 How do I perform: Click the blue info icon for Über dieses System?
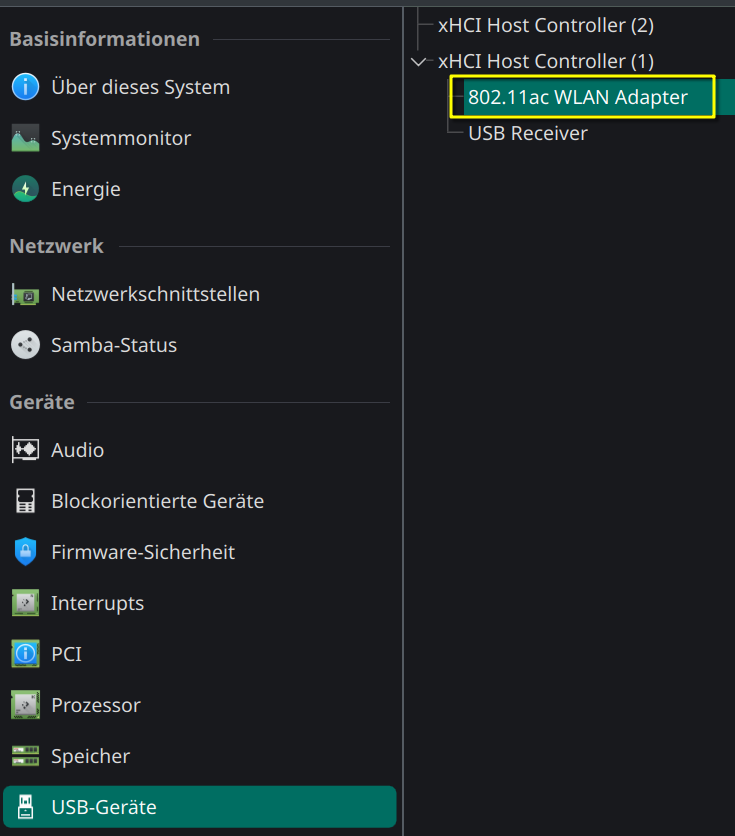click(25, 87)
